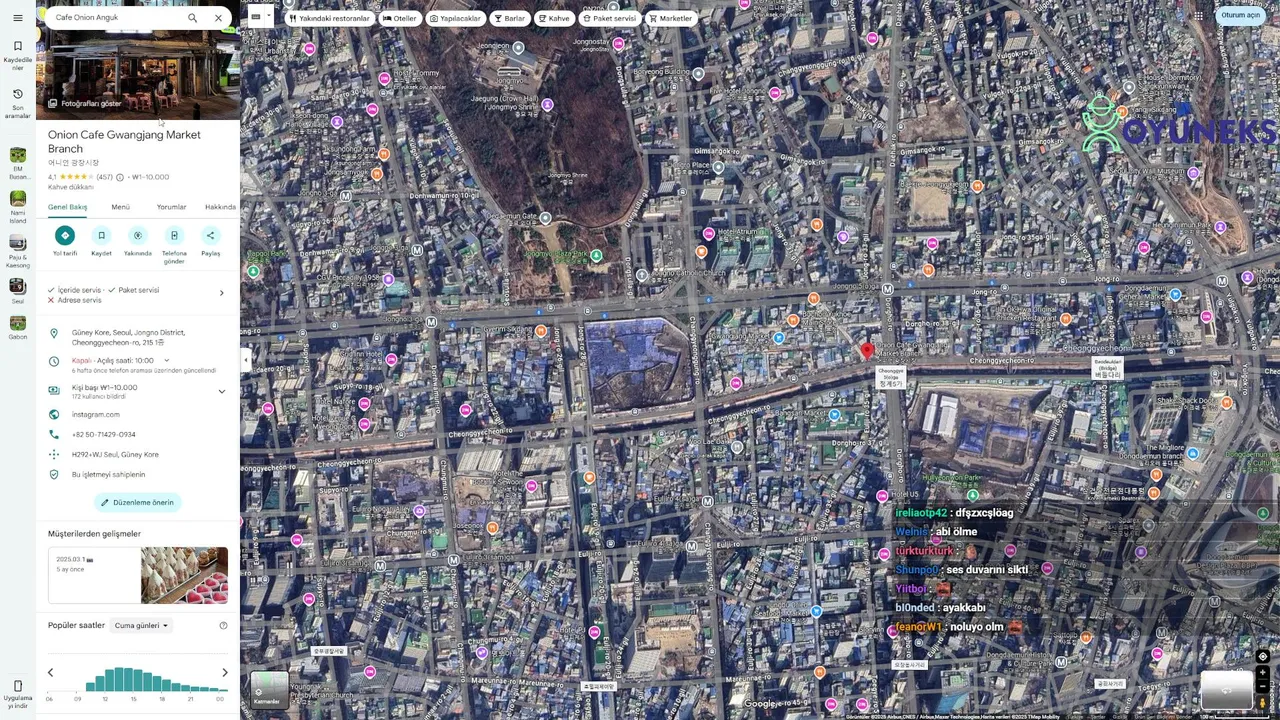The image size is (1280, 720).
Task: Expand the service options chevron
Action: (222, 293)
